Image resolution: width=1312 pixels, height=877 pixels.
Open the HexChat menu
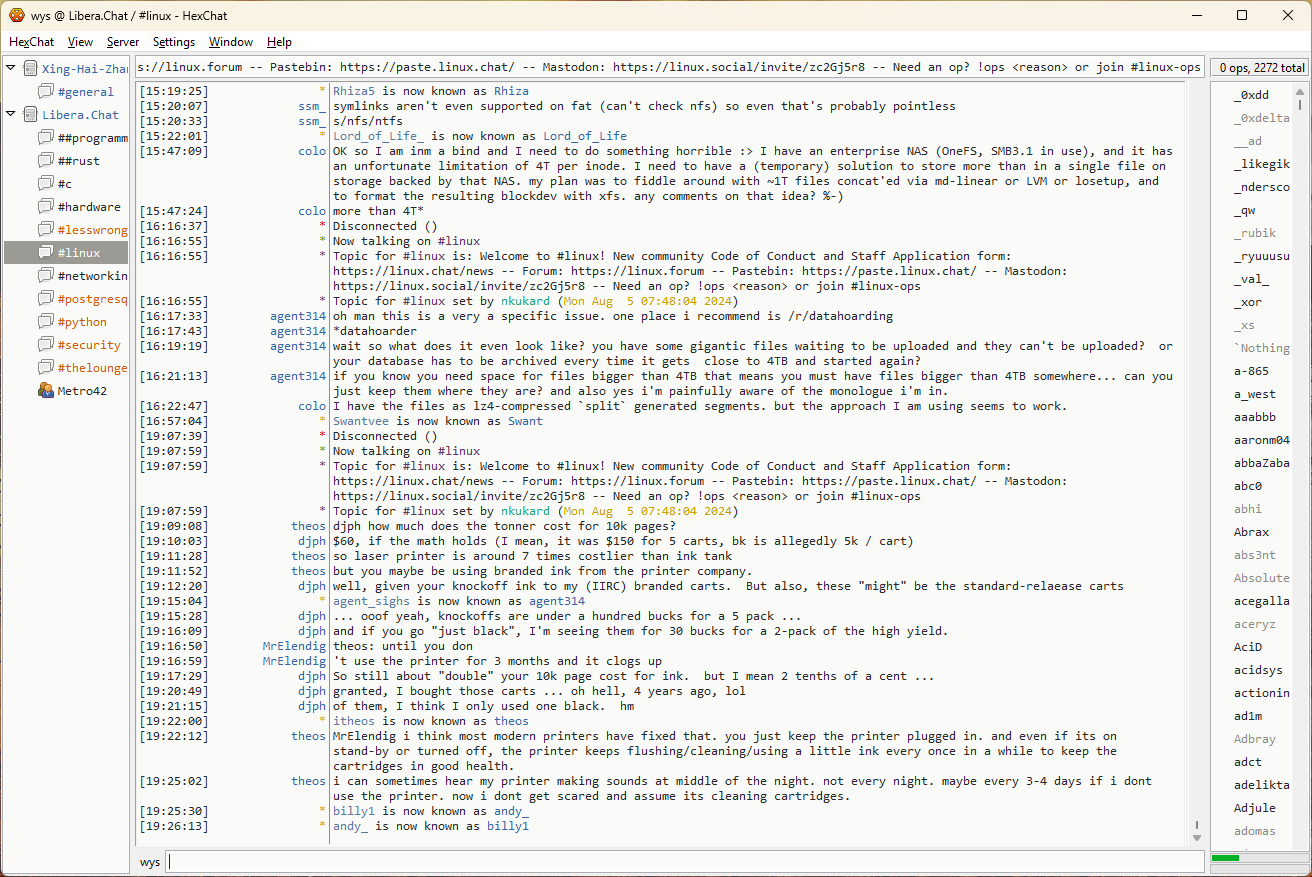pos(31,42)
